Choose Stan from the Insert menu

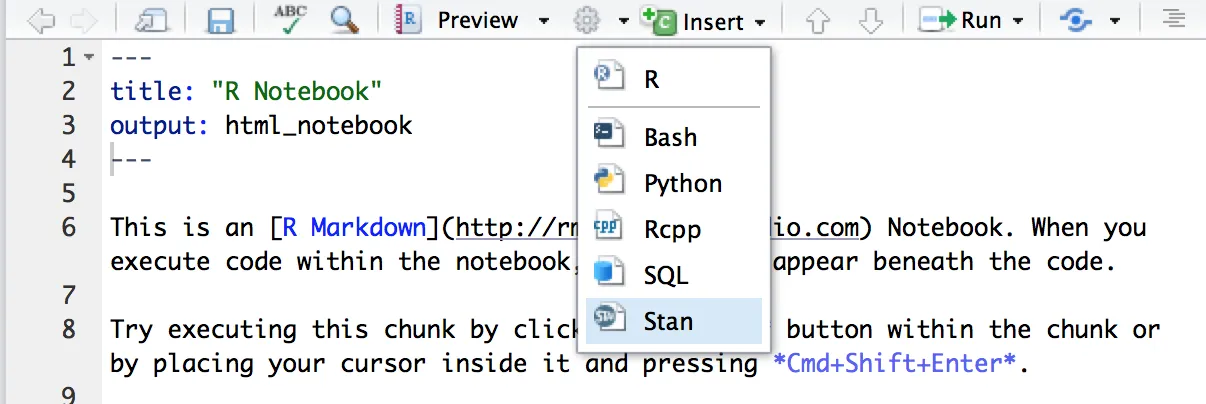[x=674, y=321]
